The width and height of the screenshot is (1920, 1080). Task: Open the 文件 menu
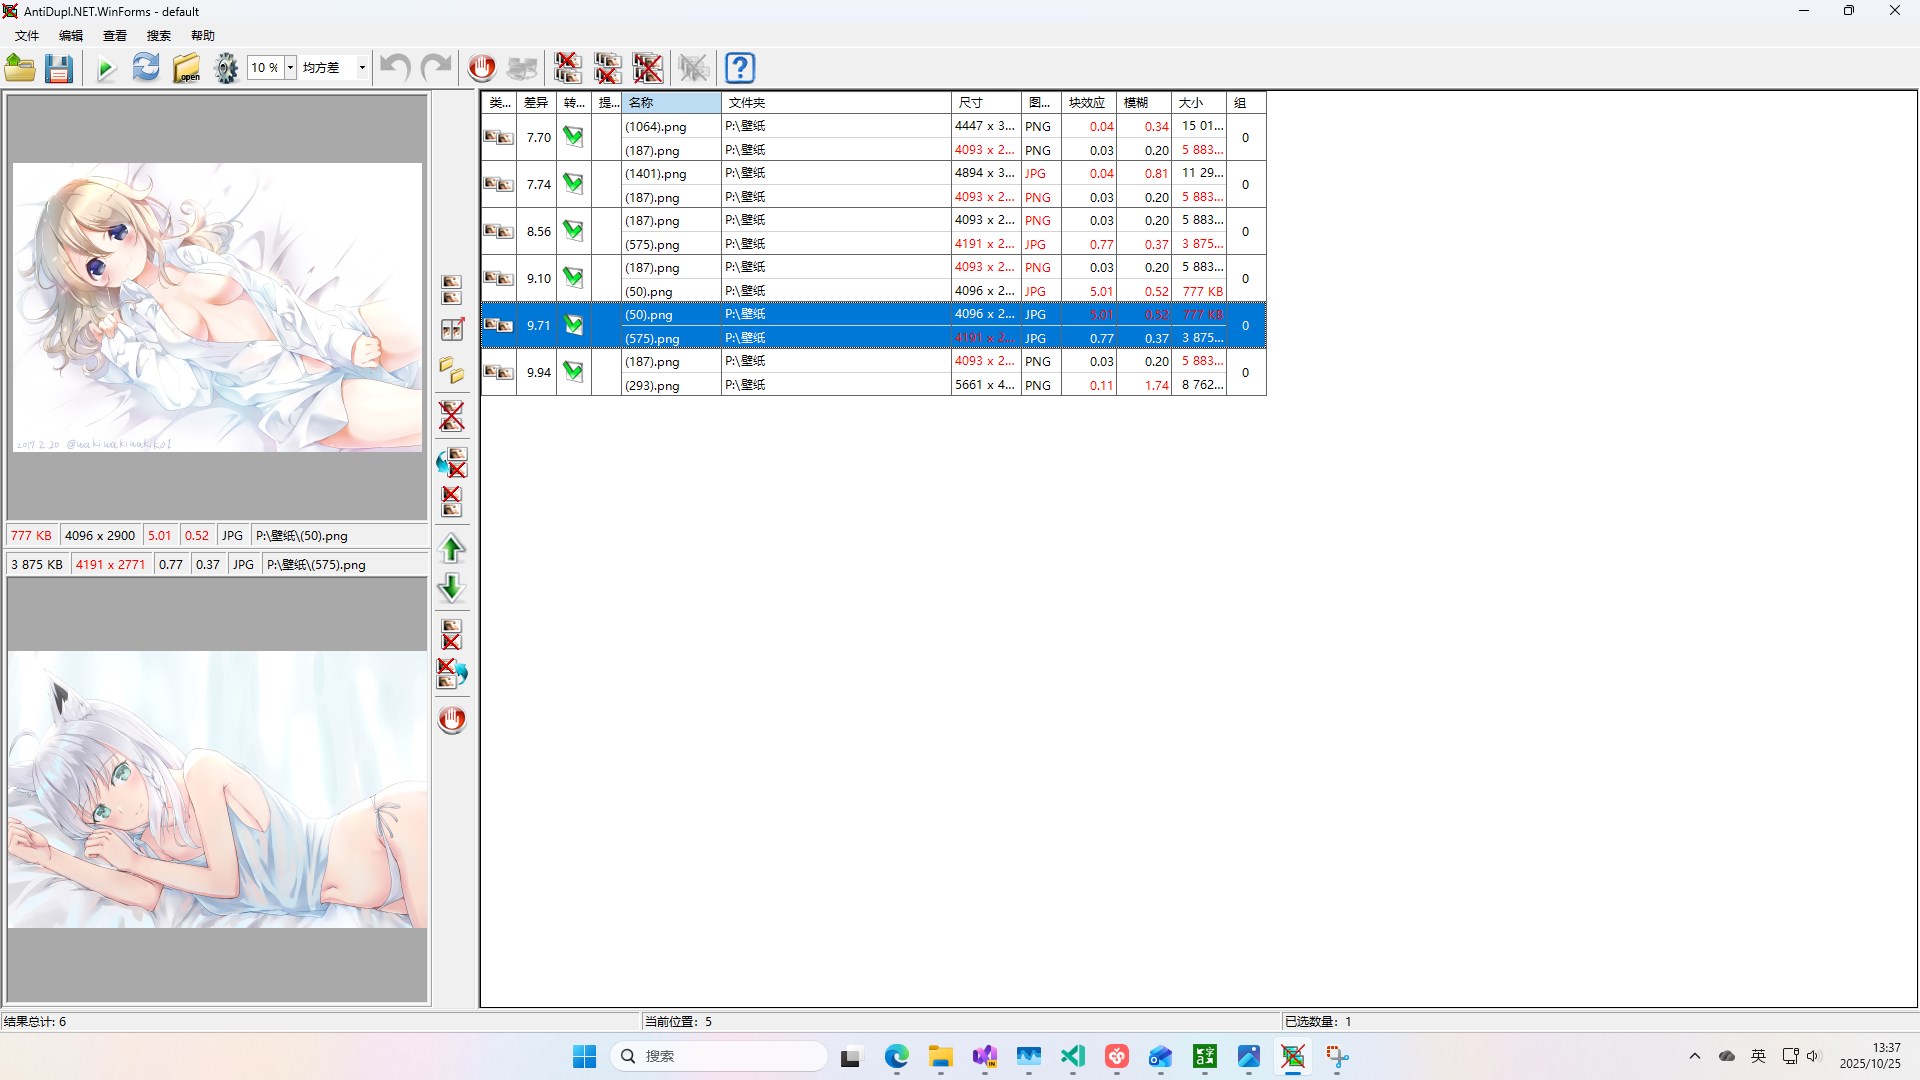pyautogui.click(x=27, y=36)
